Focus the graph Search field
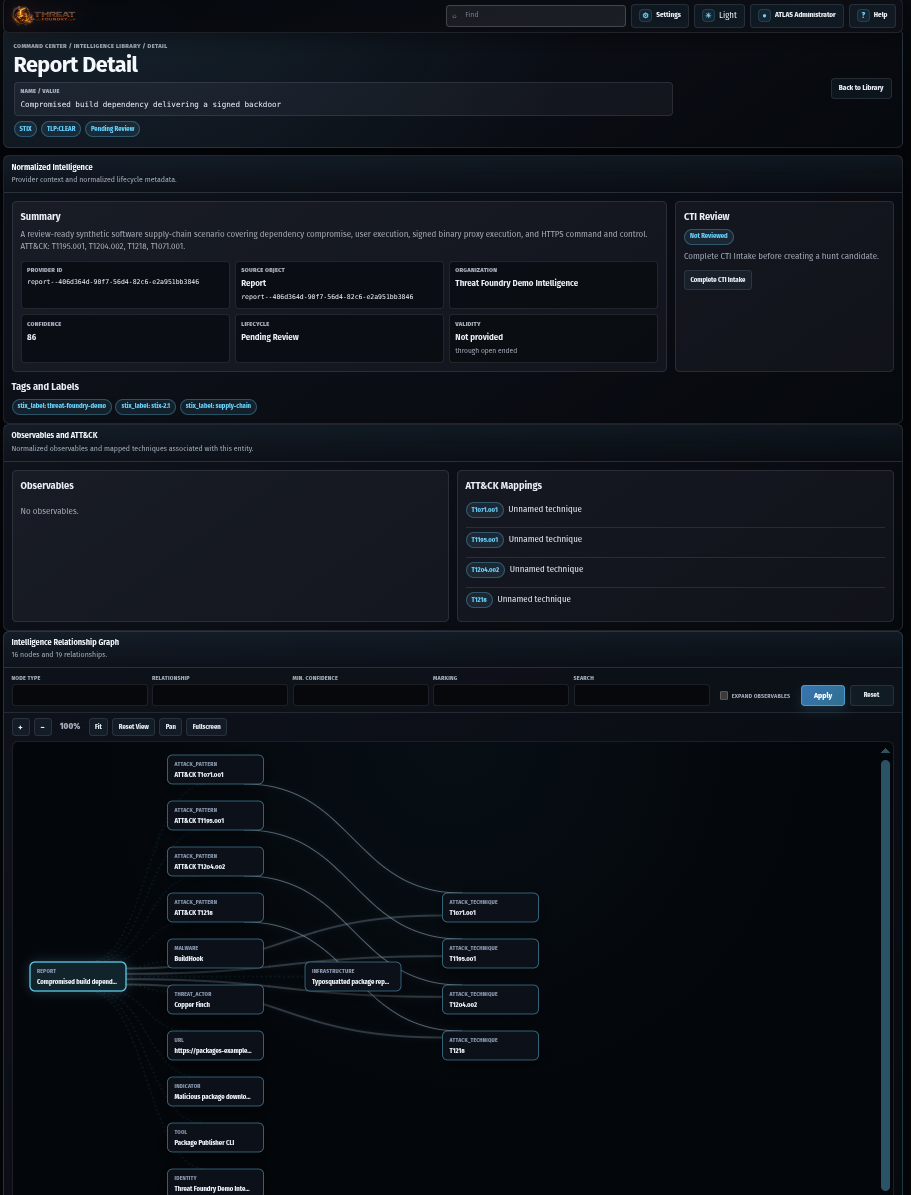Viewport: 911px width, 1195px height. [641, 695]
